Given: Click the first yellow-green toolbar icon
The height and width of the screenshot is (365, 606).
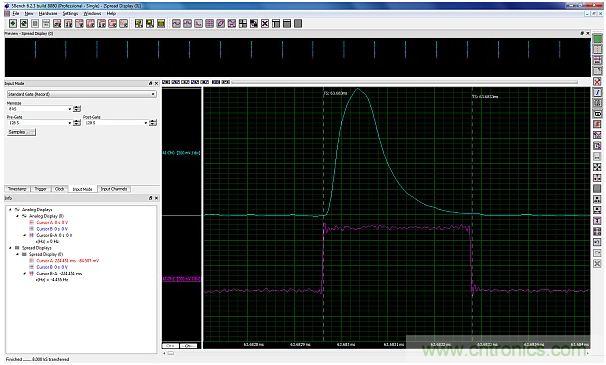Looking at the screenshot, I should (139, 24).
